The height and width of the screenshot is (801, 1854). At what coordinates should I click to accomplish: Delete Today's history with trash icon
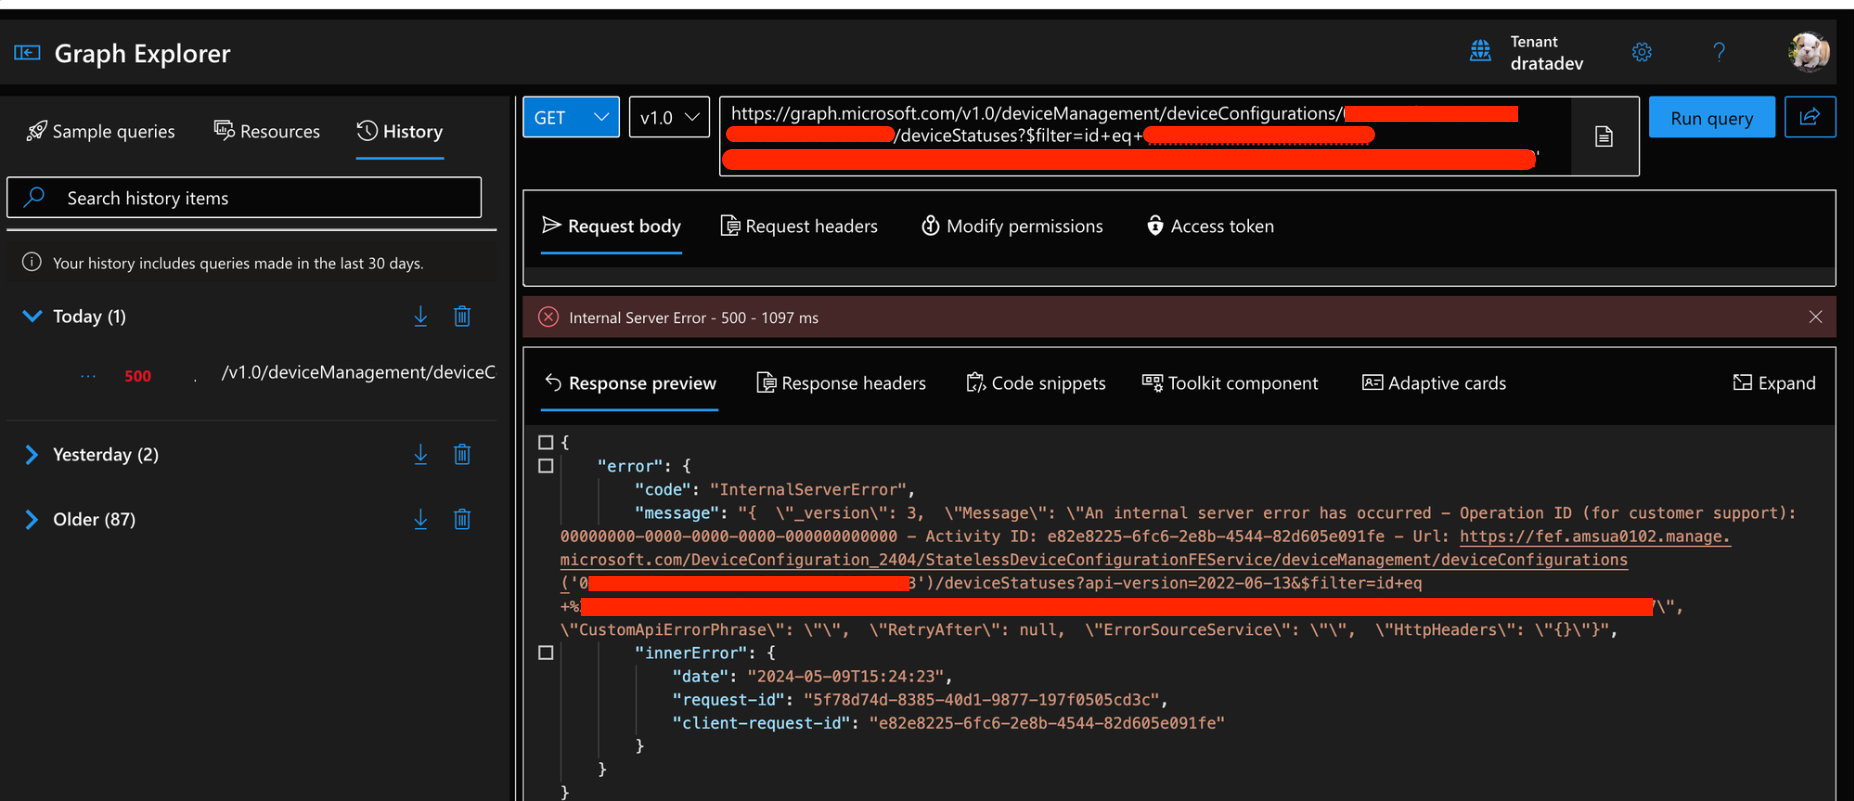(x=462, y=317)
